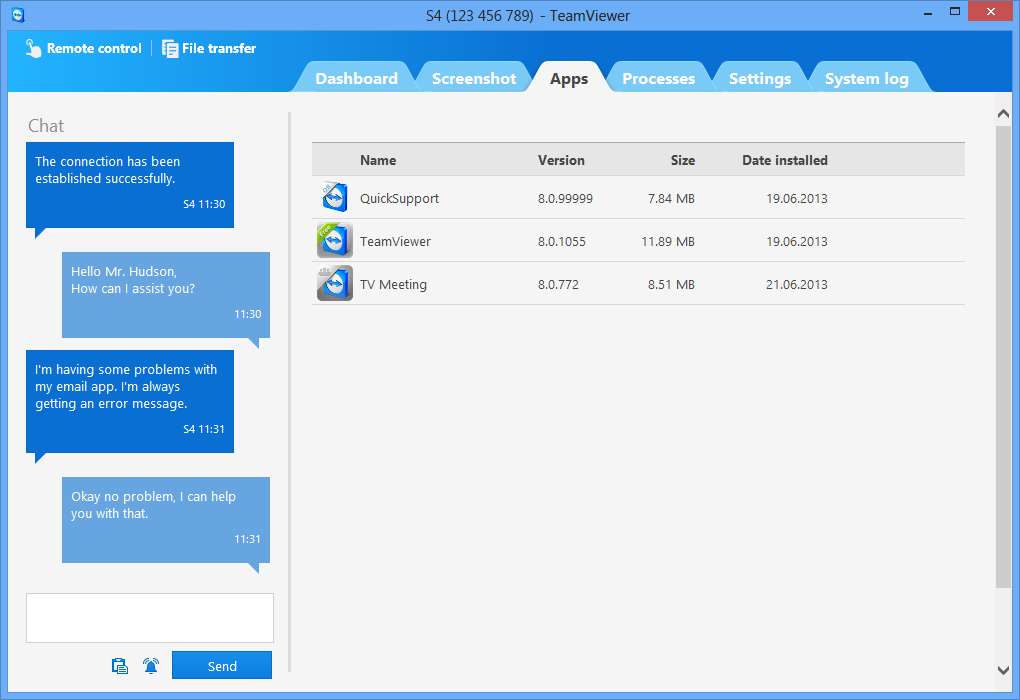Image resolution: width=1020 pixels, height=700 pixels.
Task: Sort apps by the Size column header
Action: tap(682, 160)
